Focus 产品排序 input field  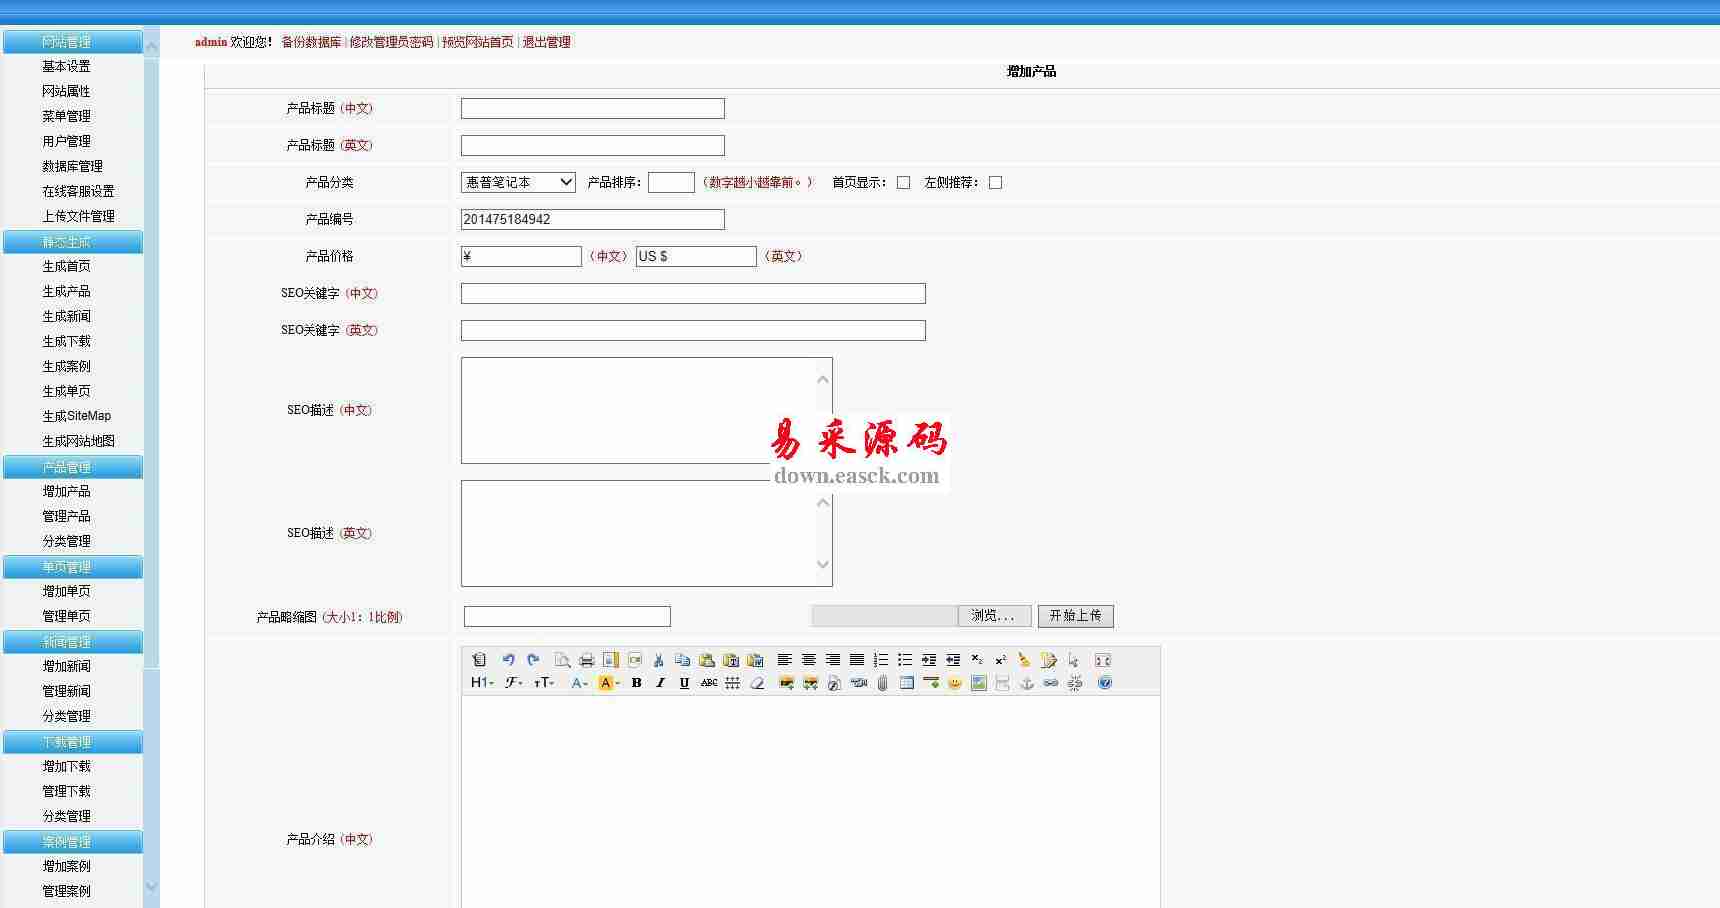[x=671, y=182]
